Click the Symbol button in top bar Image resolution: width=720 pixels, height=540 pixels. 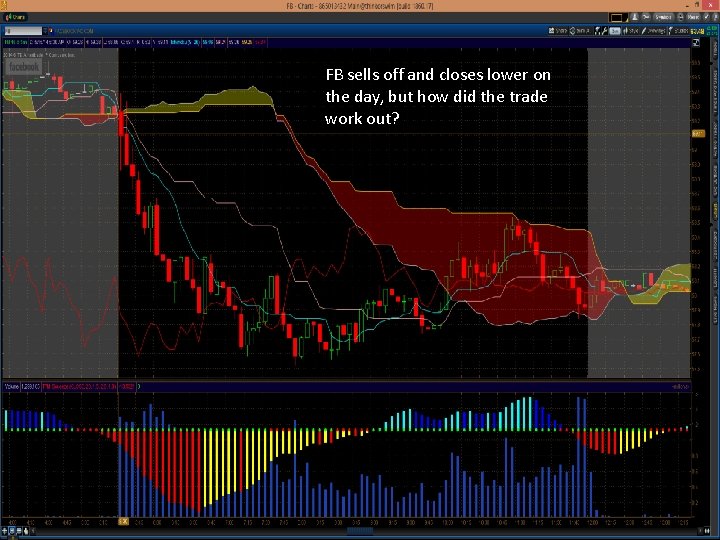pyautogui.click(x=663, y=17)
